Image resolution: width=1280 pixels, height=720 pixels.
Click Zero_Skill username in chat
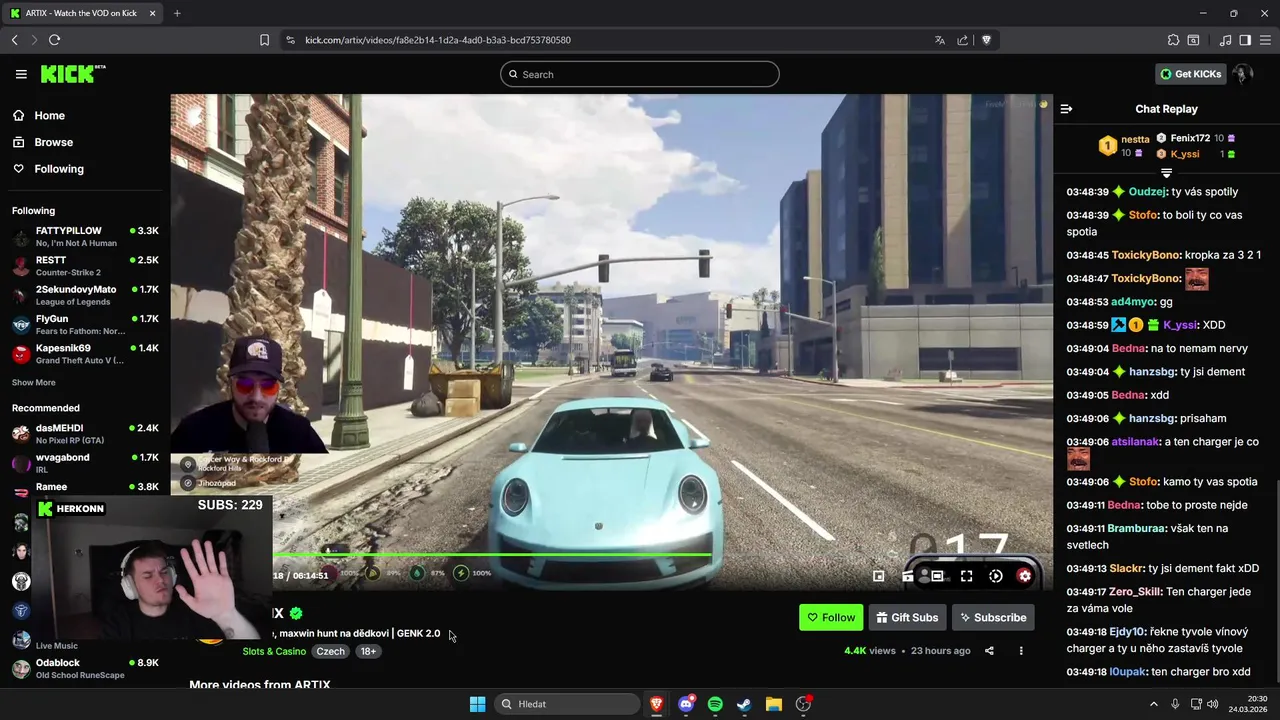1135,592
